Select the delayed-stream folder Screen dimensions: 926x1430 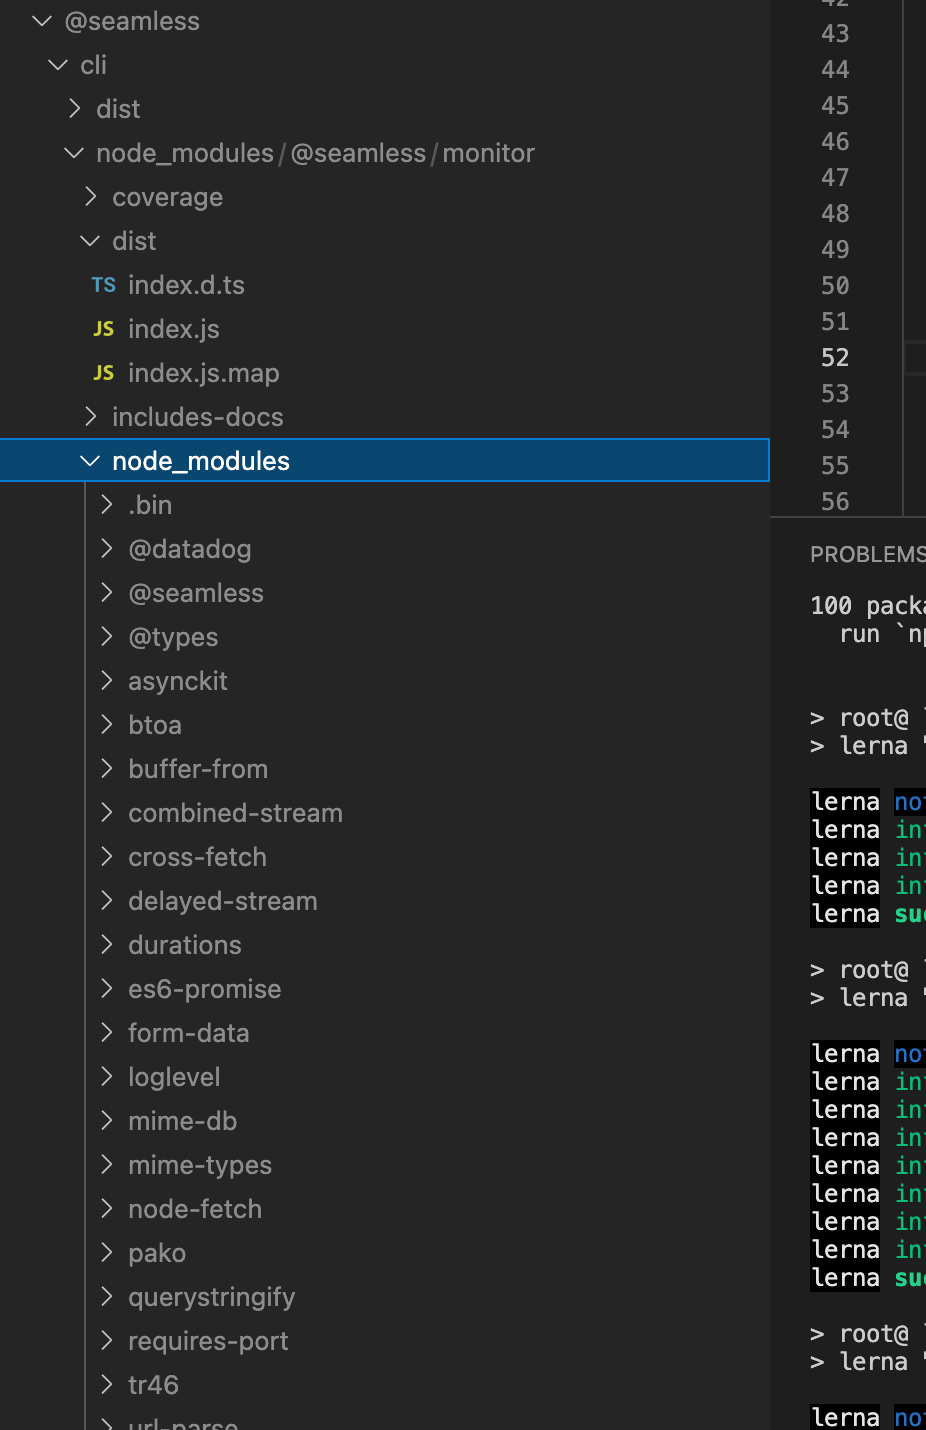[x=222, y=901]
